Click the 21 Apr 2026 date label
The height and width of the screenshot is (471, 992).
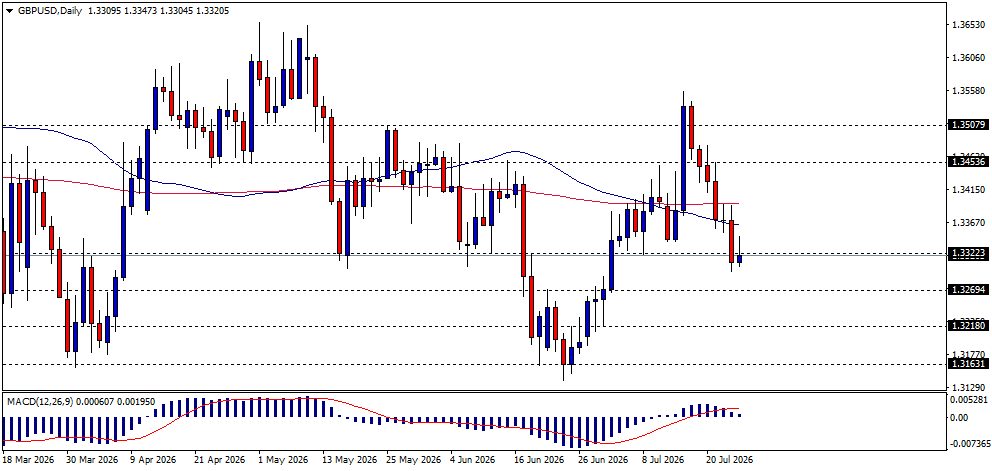(218, 458)
